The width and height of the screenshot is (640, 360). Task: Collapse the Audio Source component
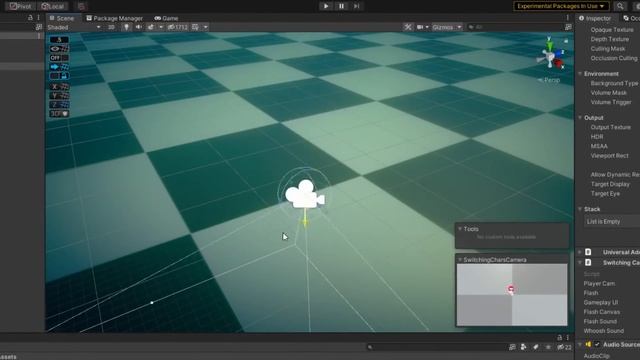tap(580, 344)
